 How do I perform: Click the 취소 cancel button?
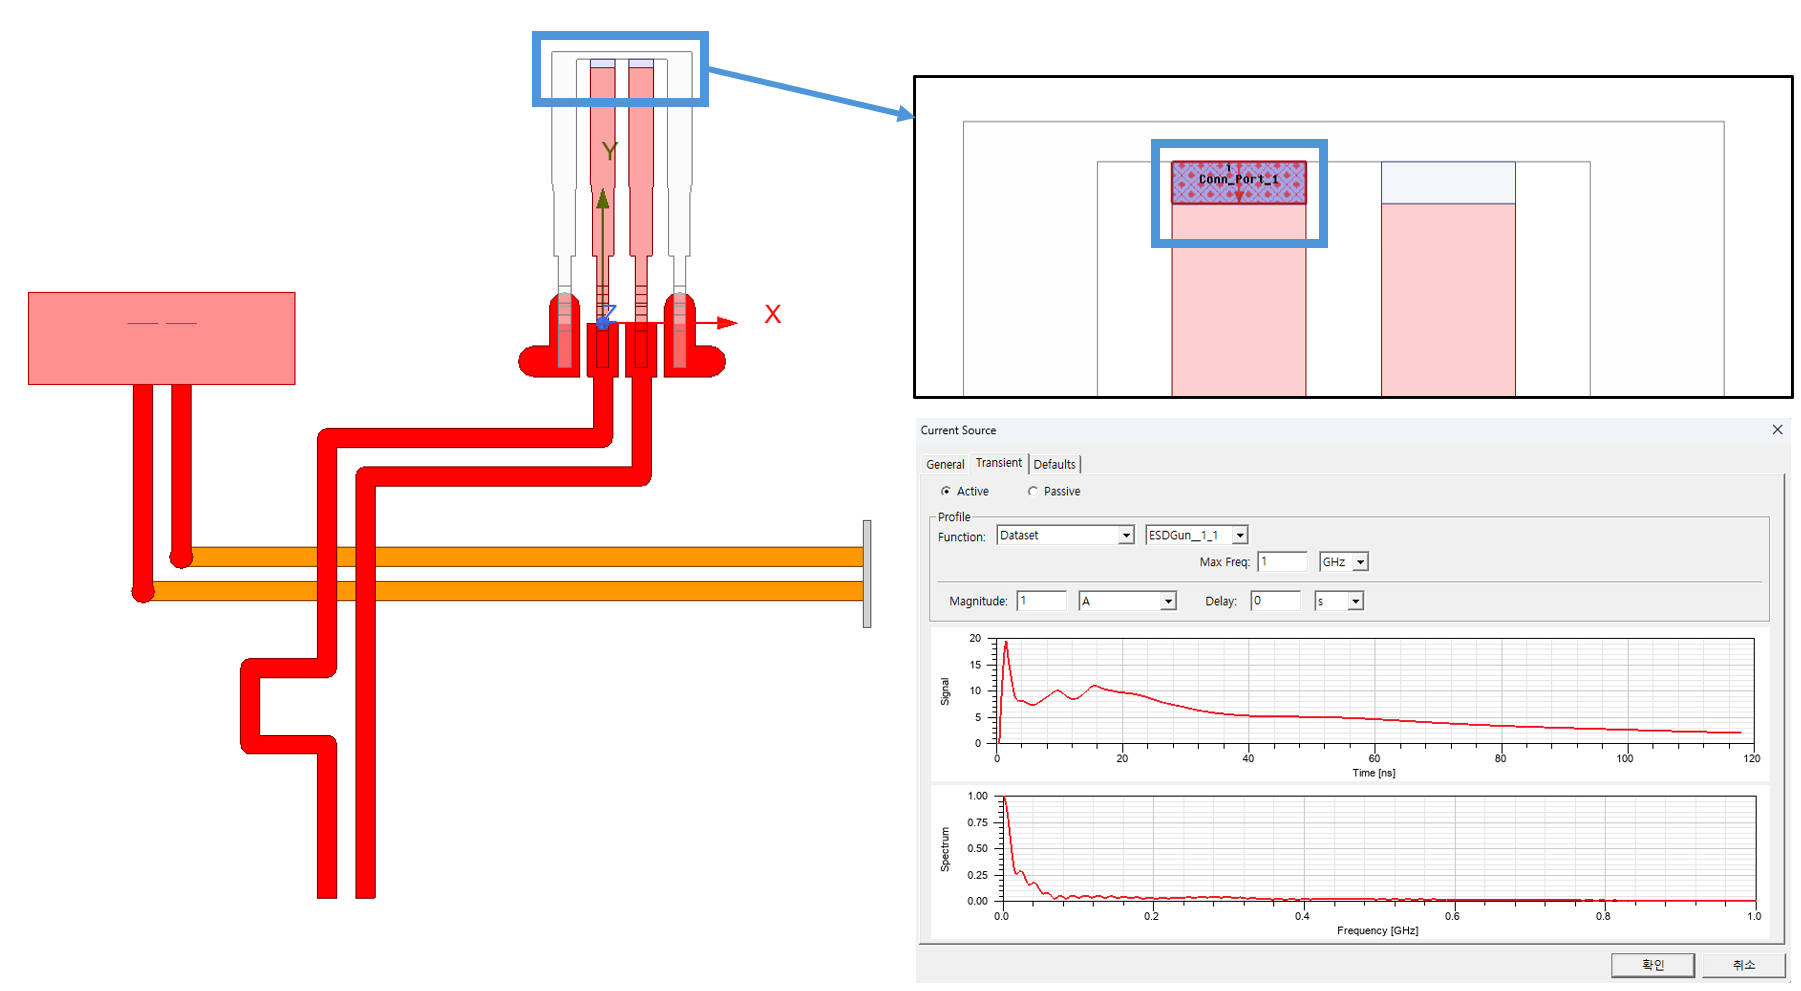1743,965
